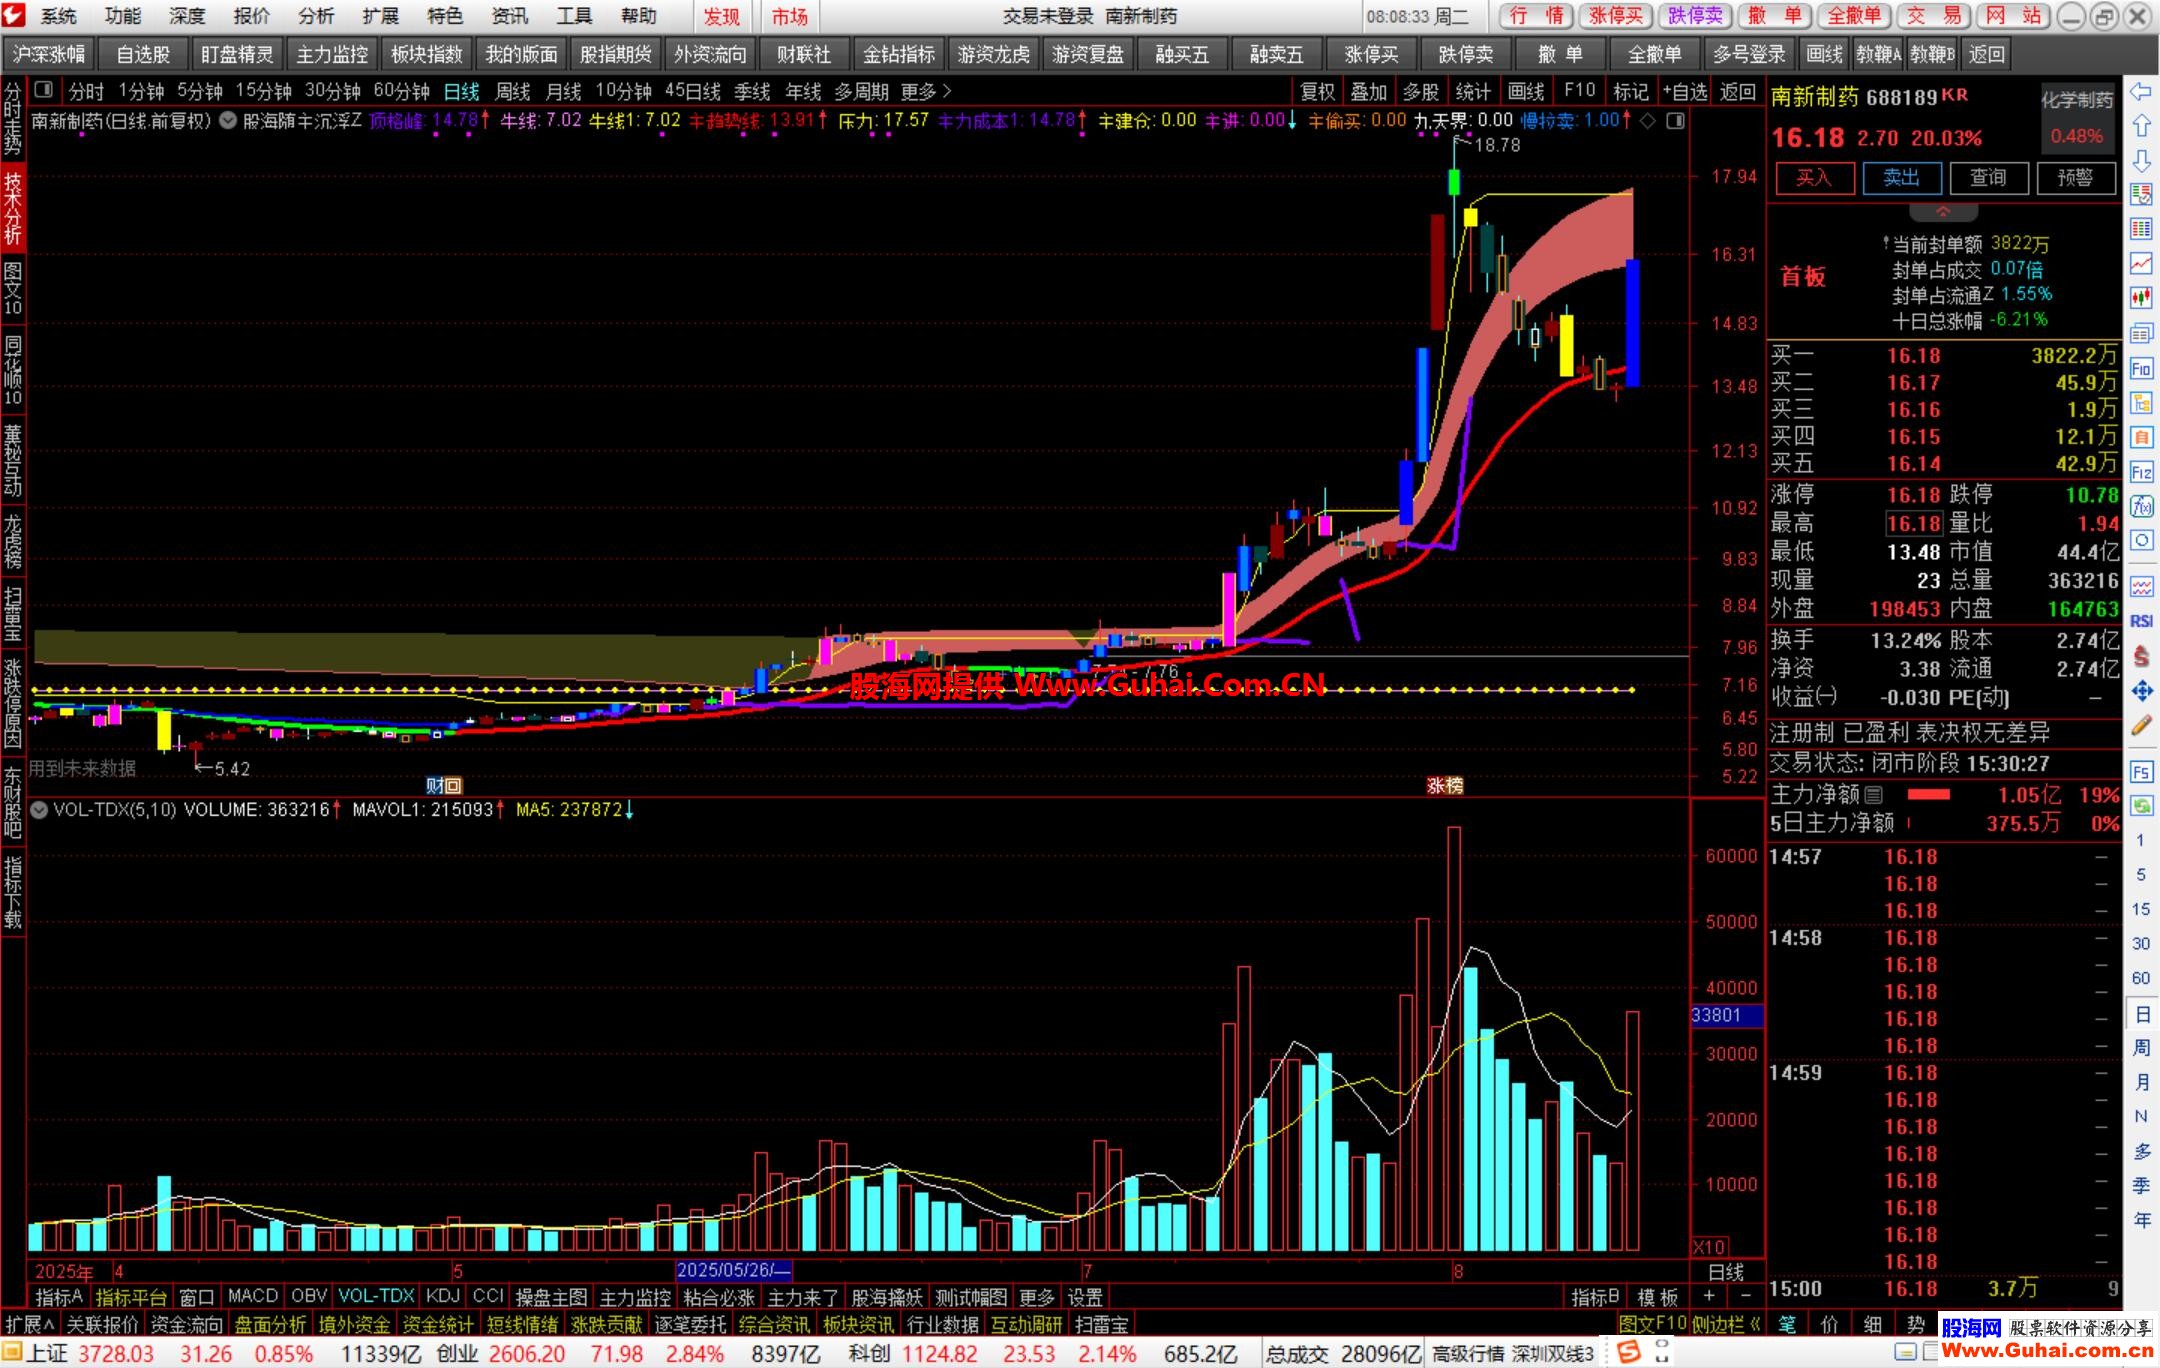Switch to the KDJ indicator tab
Viewport: 2160px width, 1368px height.
[x=442, y=1296]
